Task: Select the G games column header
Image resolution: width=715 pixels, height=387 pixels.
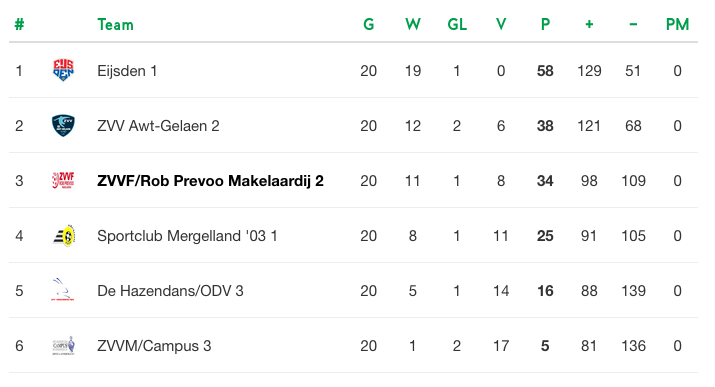Action: click(368, 25)
